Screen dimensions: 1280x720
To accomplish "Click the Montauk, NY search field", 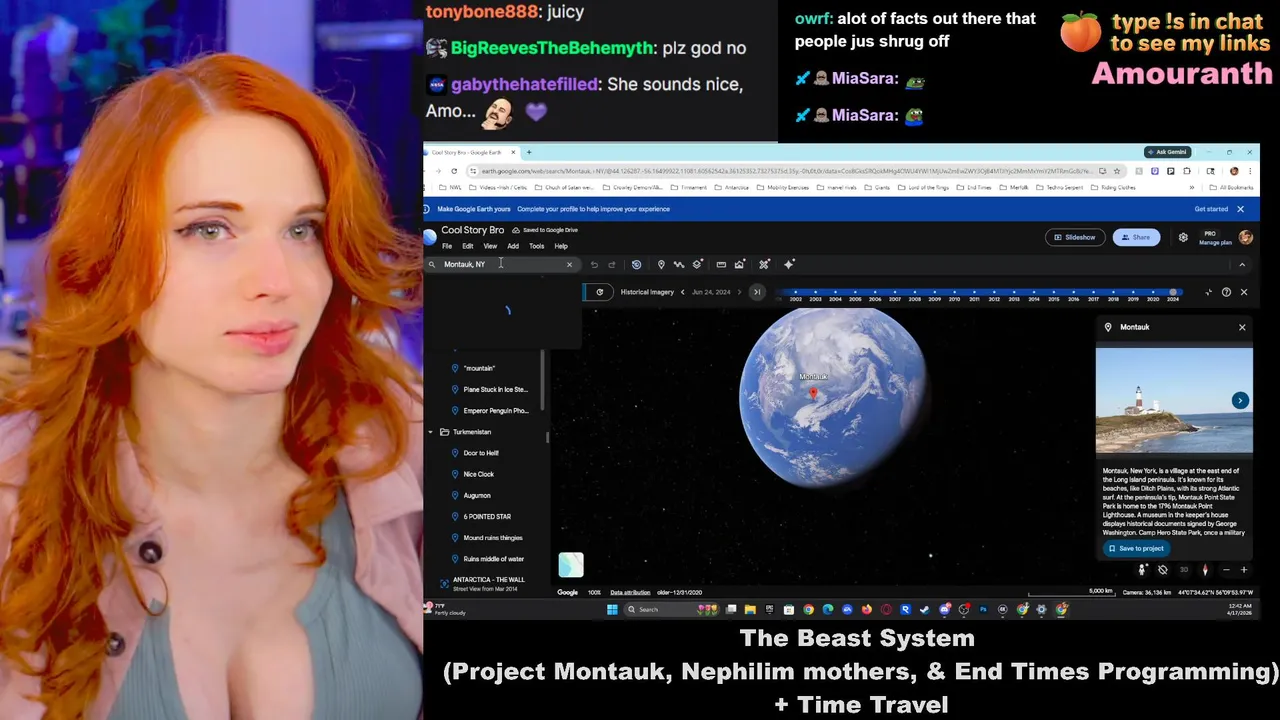I will coord(500,264).
